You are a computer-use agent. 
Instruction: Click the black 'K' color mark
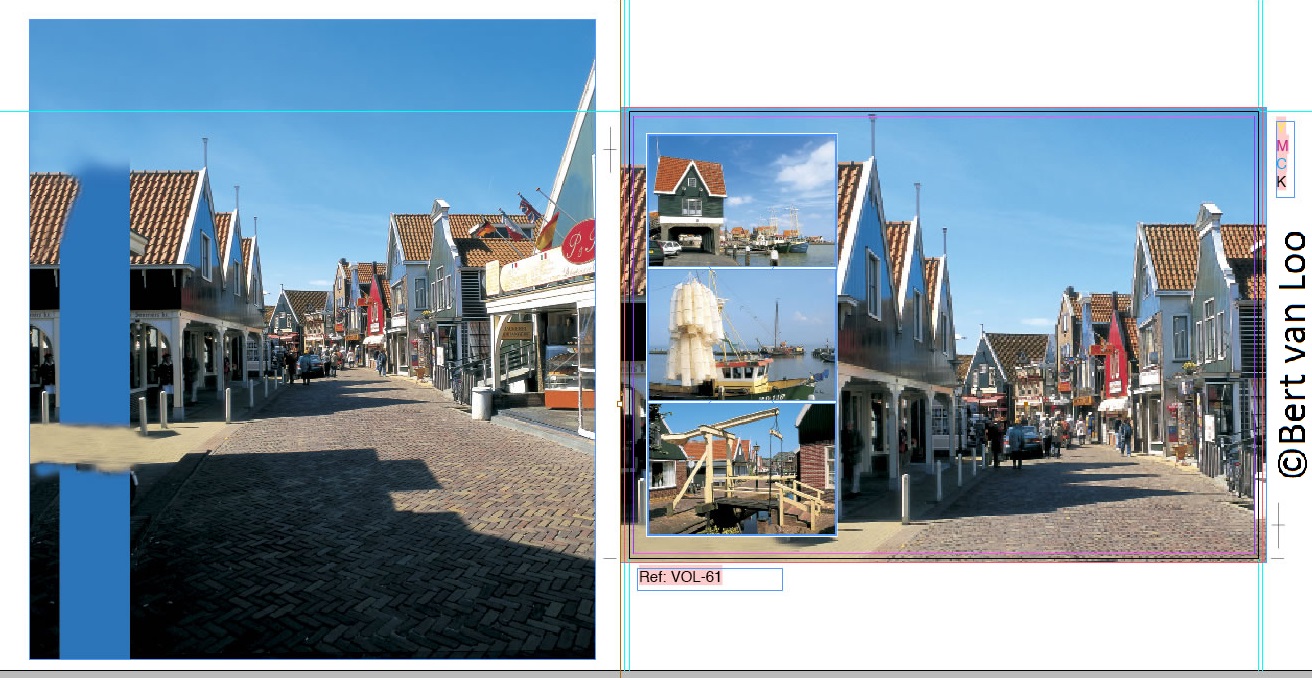click(1282, 182)
